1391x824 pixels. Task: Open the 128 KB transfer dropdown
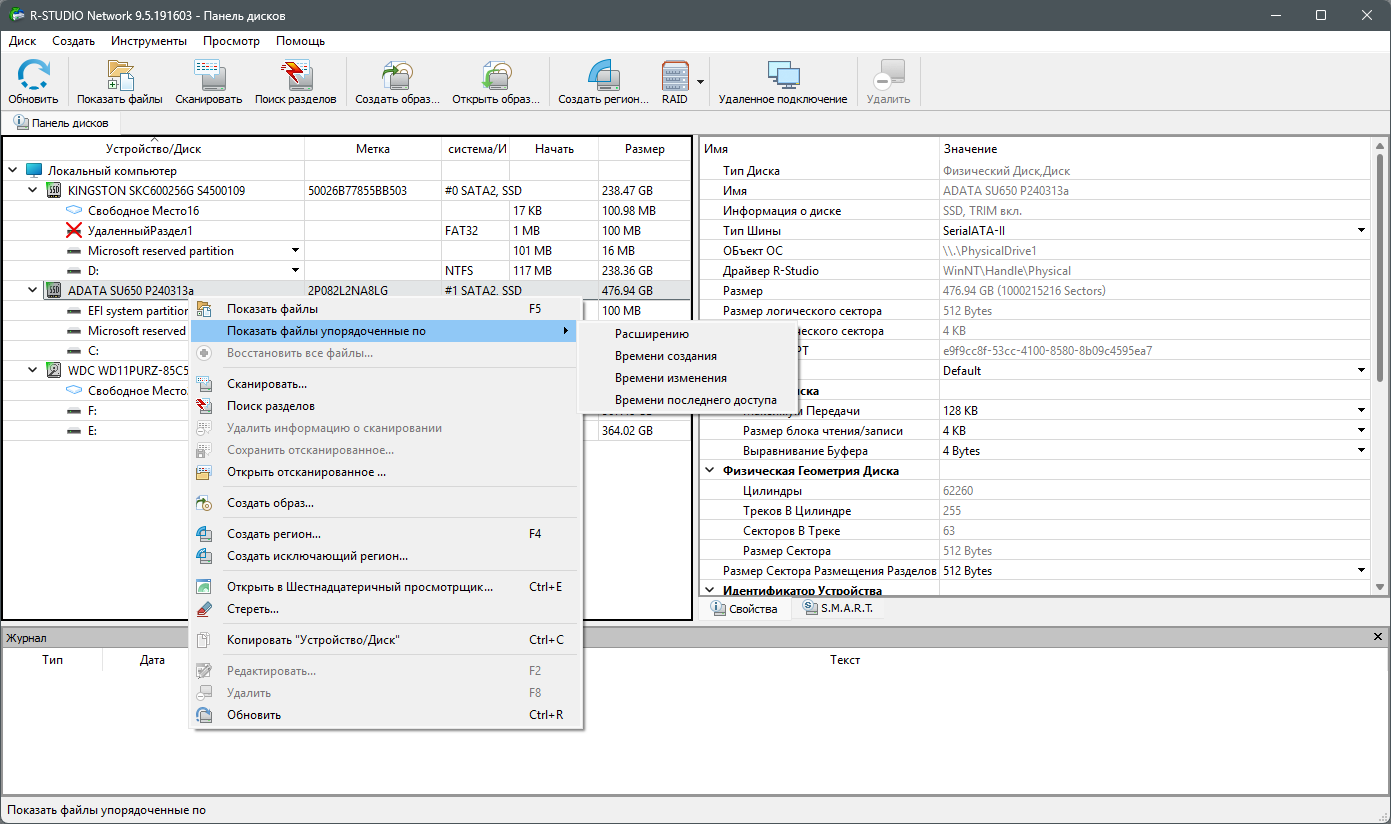tap(1361, 411)
